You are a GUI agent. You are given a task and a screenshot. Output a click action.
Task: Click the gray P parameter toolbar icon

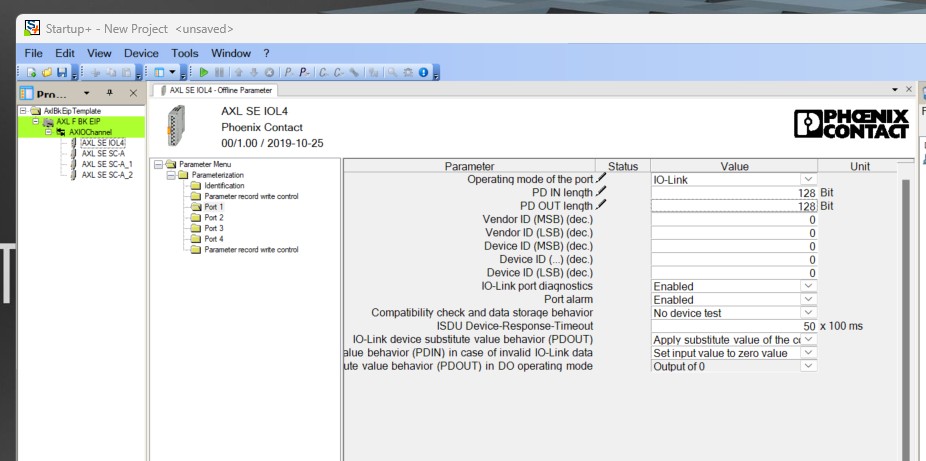coord(289,73)
